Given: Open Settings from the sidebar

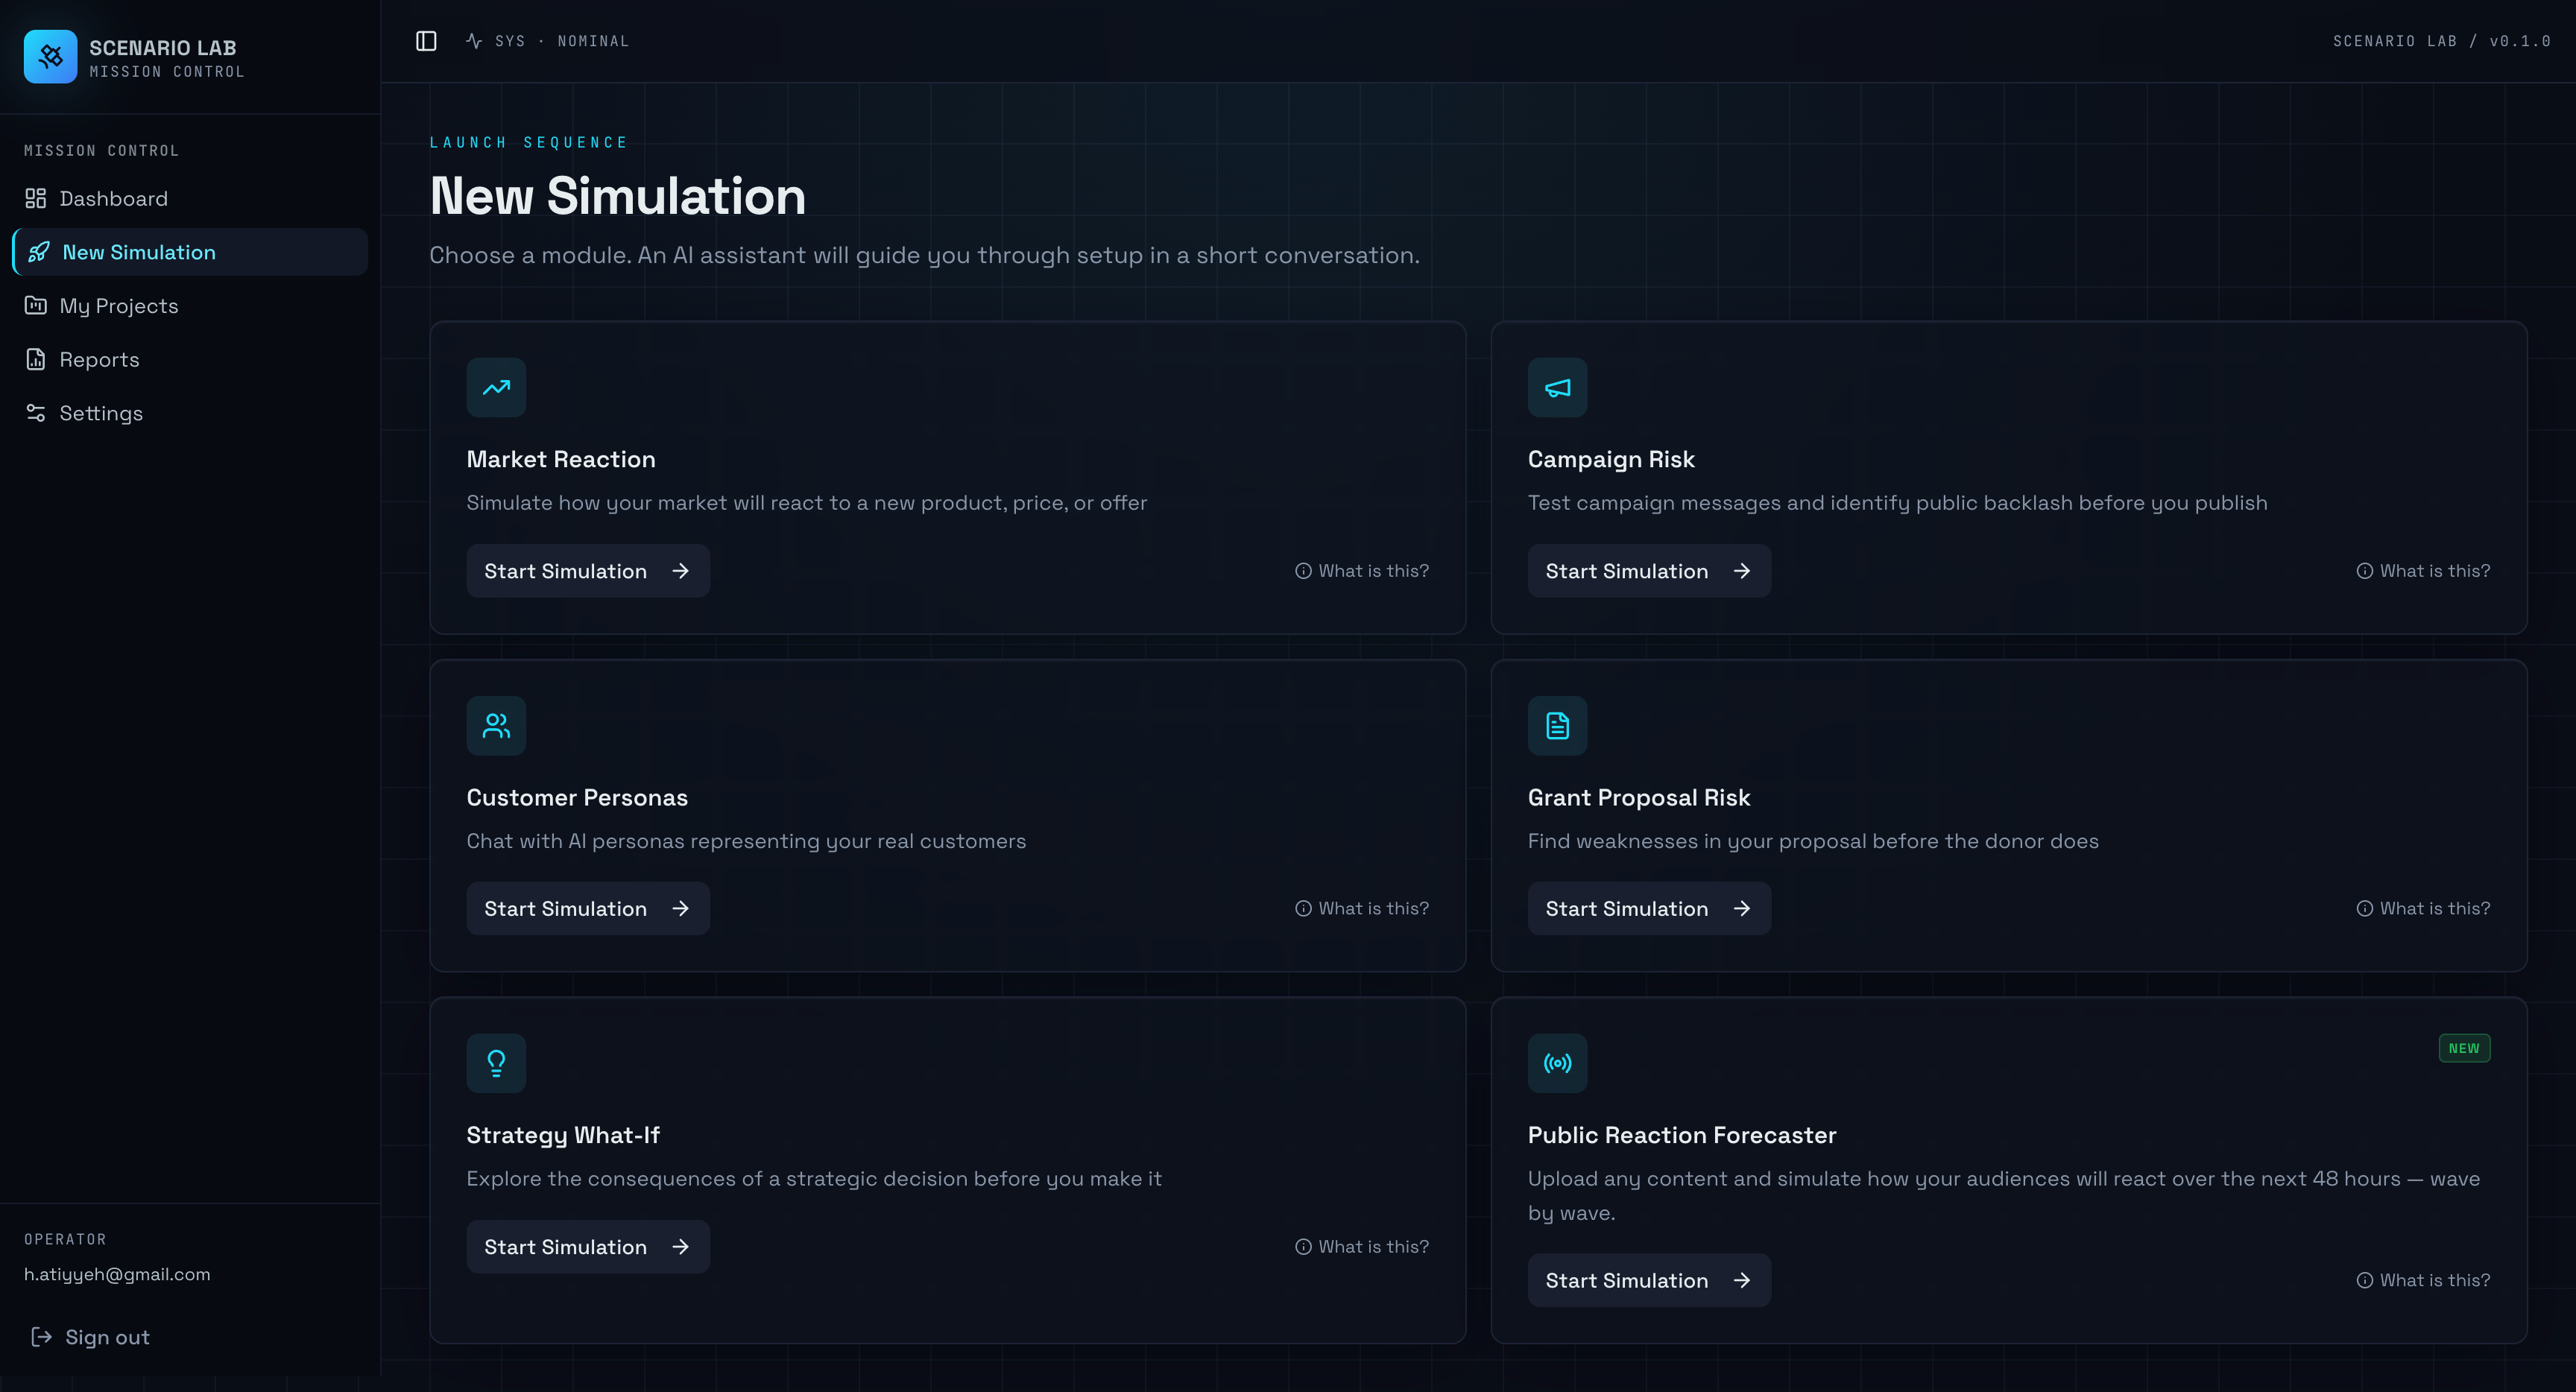Looking at the screenshot, I should coord(190,413).
